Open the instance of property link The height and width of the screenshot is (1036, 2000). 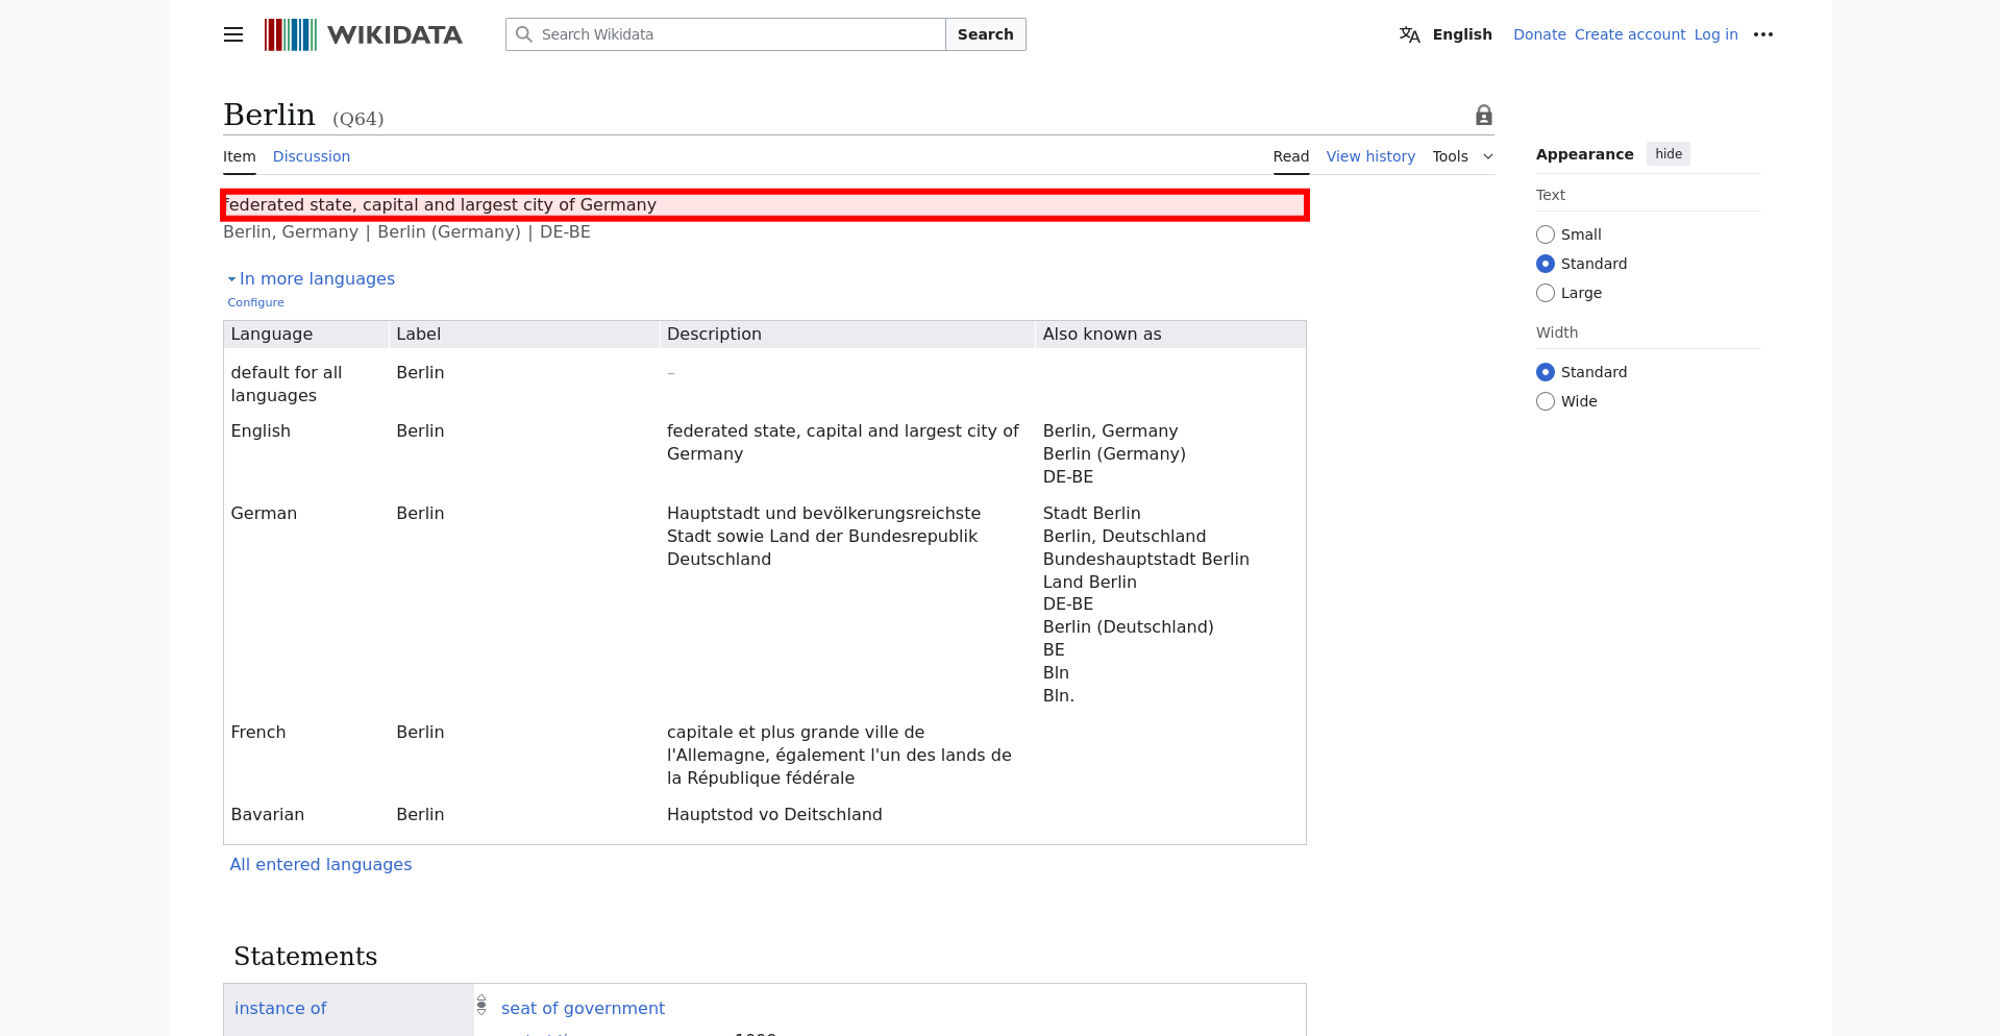[x=280, y=1008]
